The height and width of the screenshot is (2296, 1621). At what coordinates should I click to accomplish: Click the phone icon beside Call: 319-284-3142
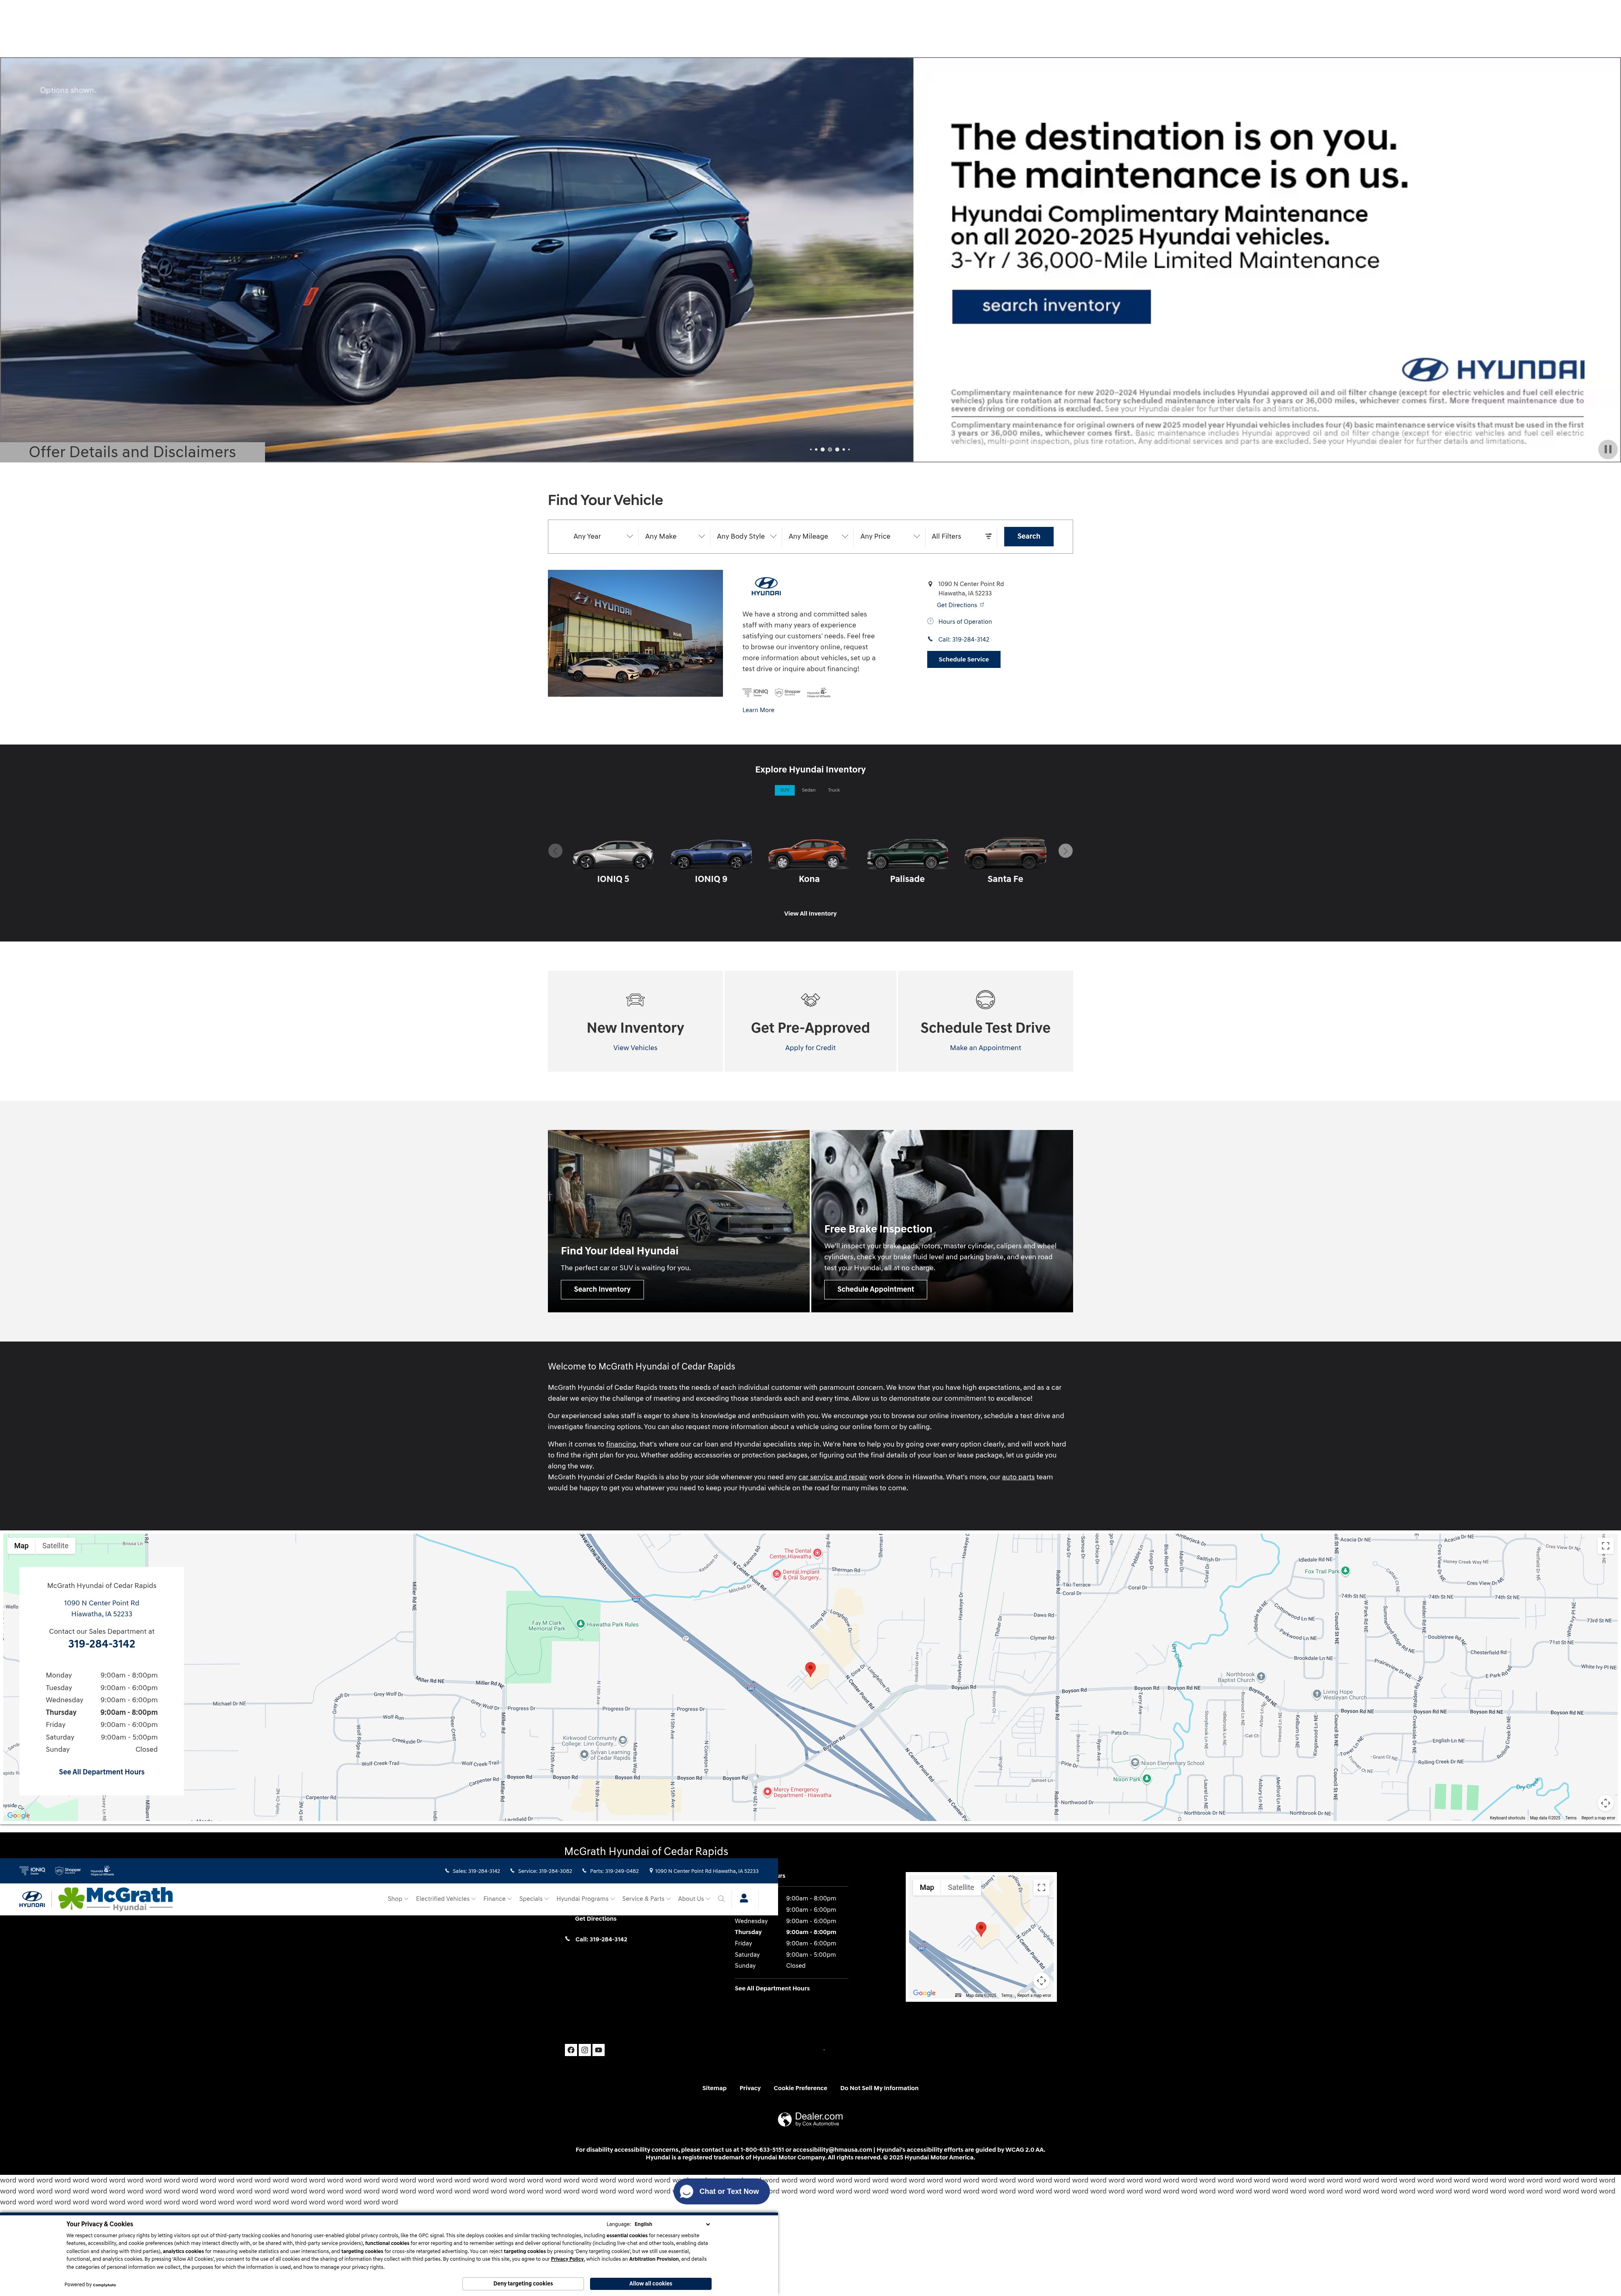930,639
